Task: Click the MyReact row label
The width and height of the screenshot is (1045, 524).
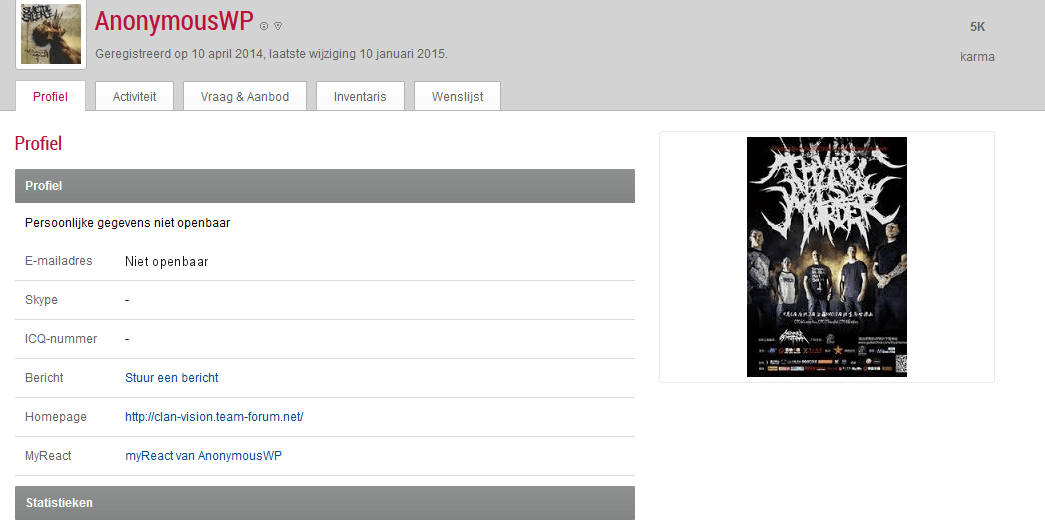Action: (x=48, y=455)
